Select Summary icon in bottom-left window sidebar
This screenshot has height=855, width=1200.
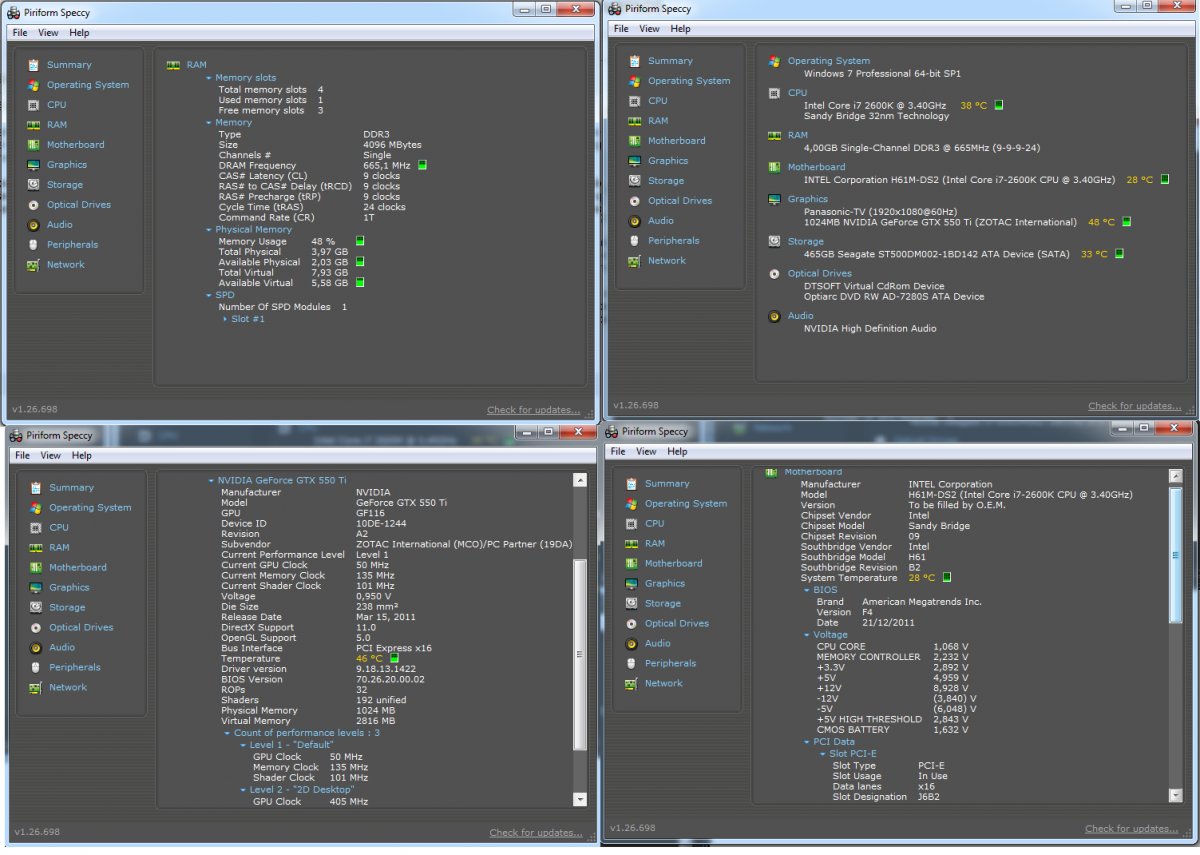[x=36, y=488]
